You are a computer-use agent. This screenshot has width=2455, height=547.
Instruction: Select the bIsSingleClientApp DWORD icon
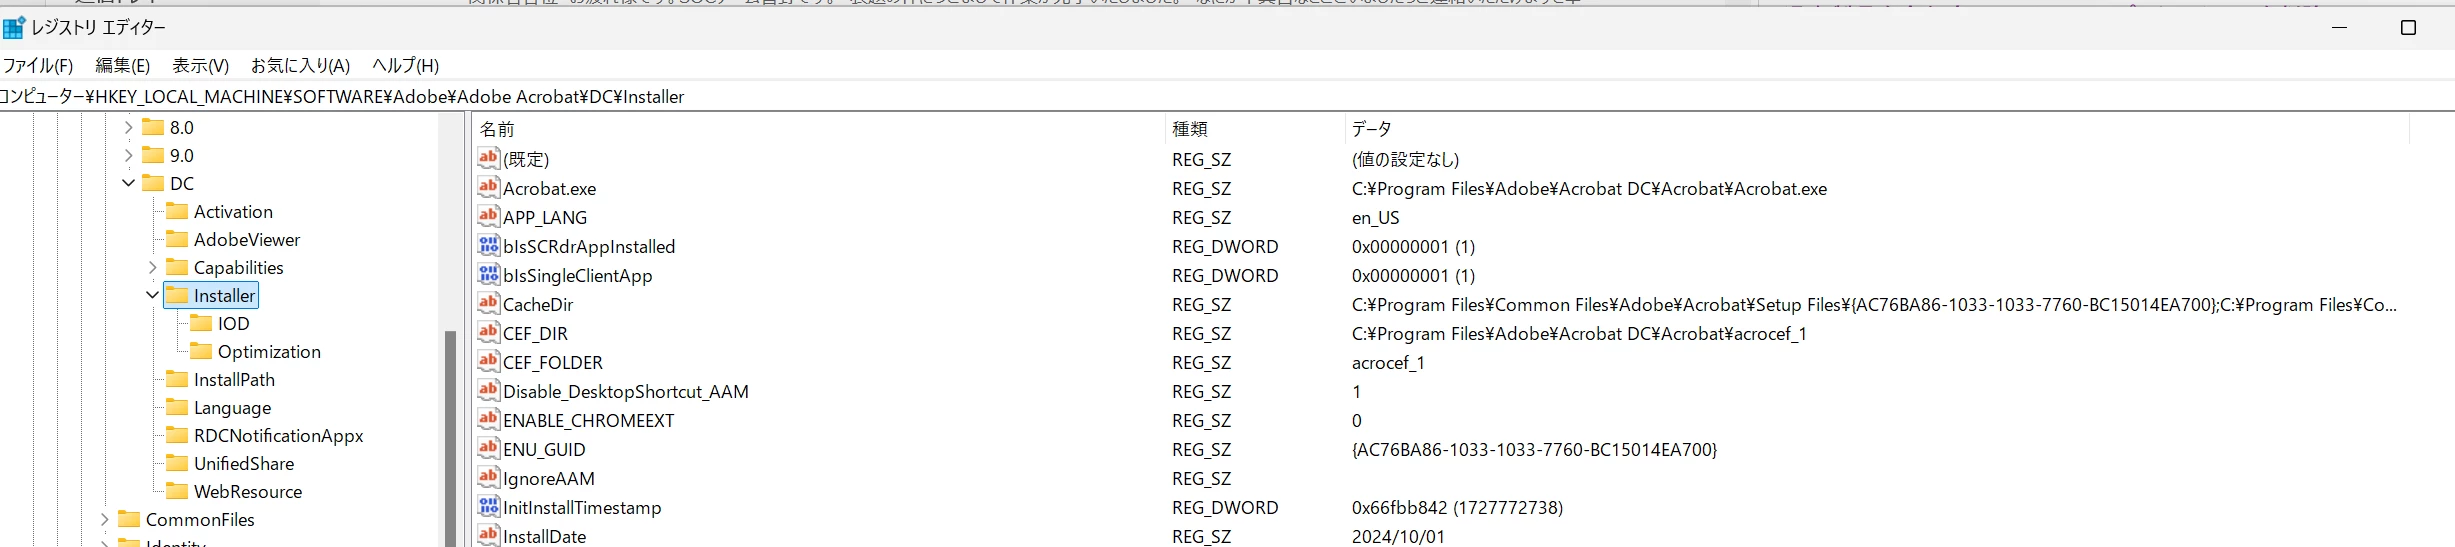click(x=488, y=274)
